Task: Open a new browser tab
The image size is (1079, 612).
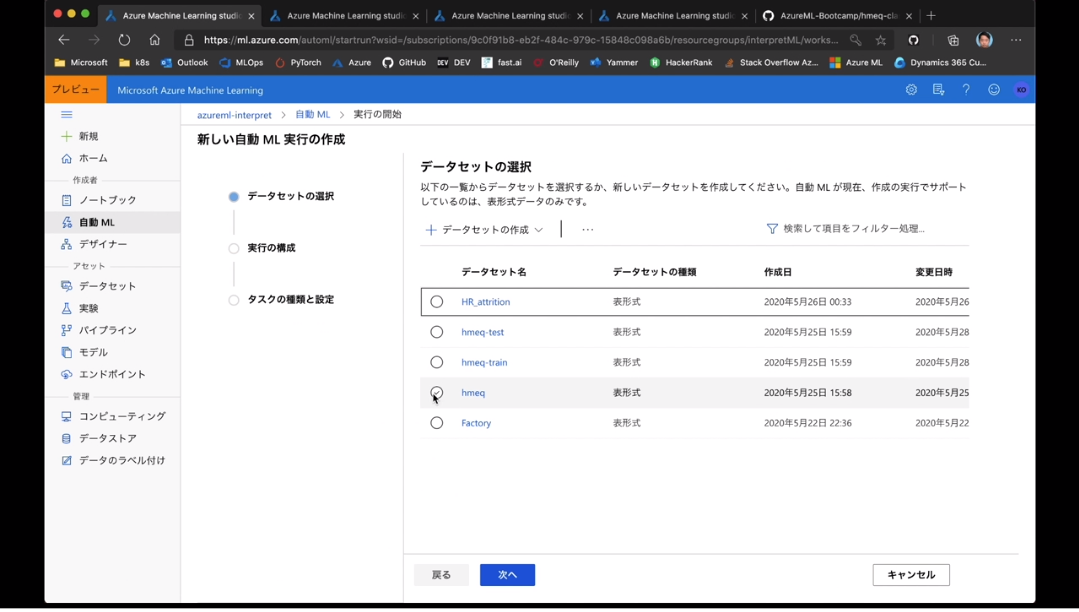Action: click(931, 15)
